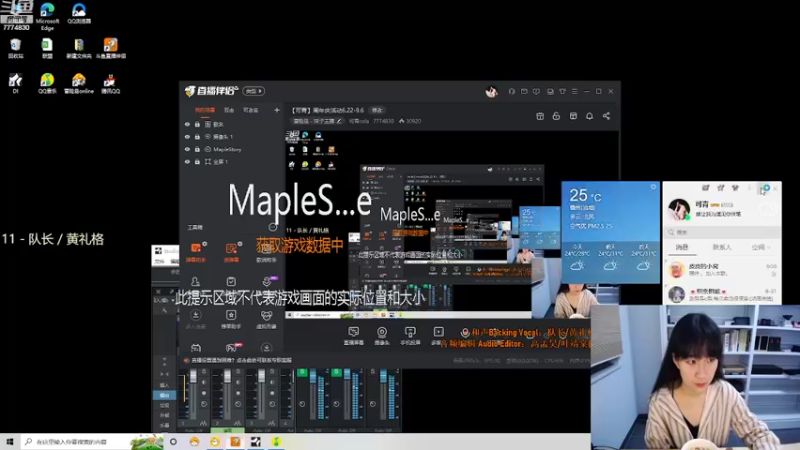The height and width of the screenshot is (450, 800).
Task: Toggle first green solo S button in mixer
Action: pos(302,372)
